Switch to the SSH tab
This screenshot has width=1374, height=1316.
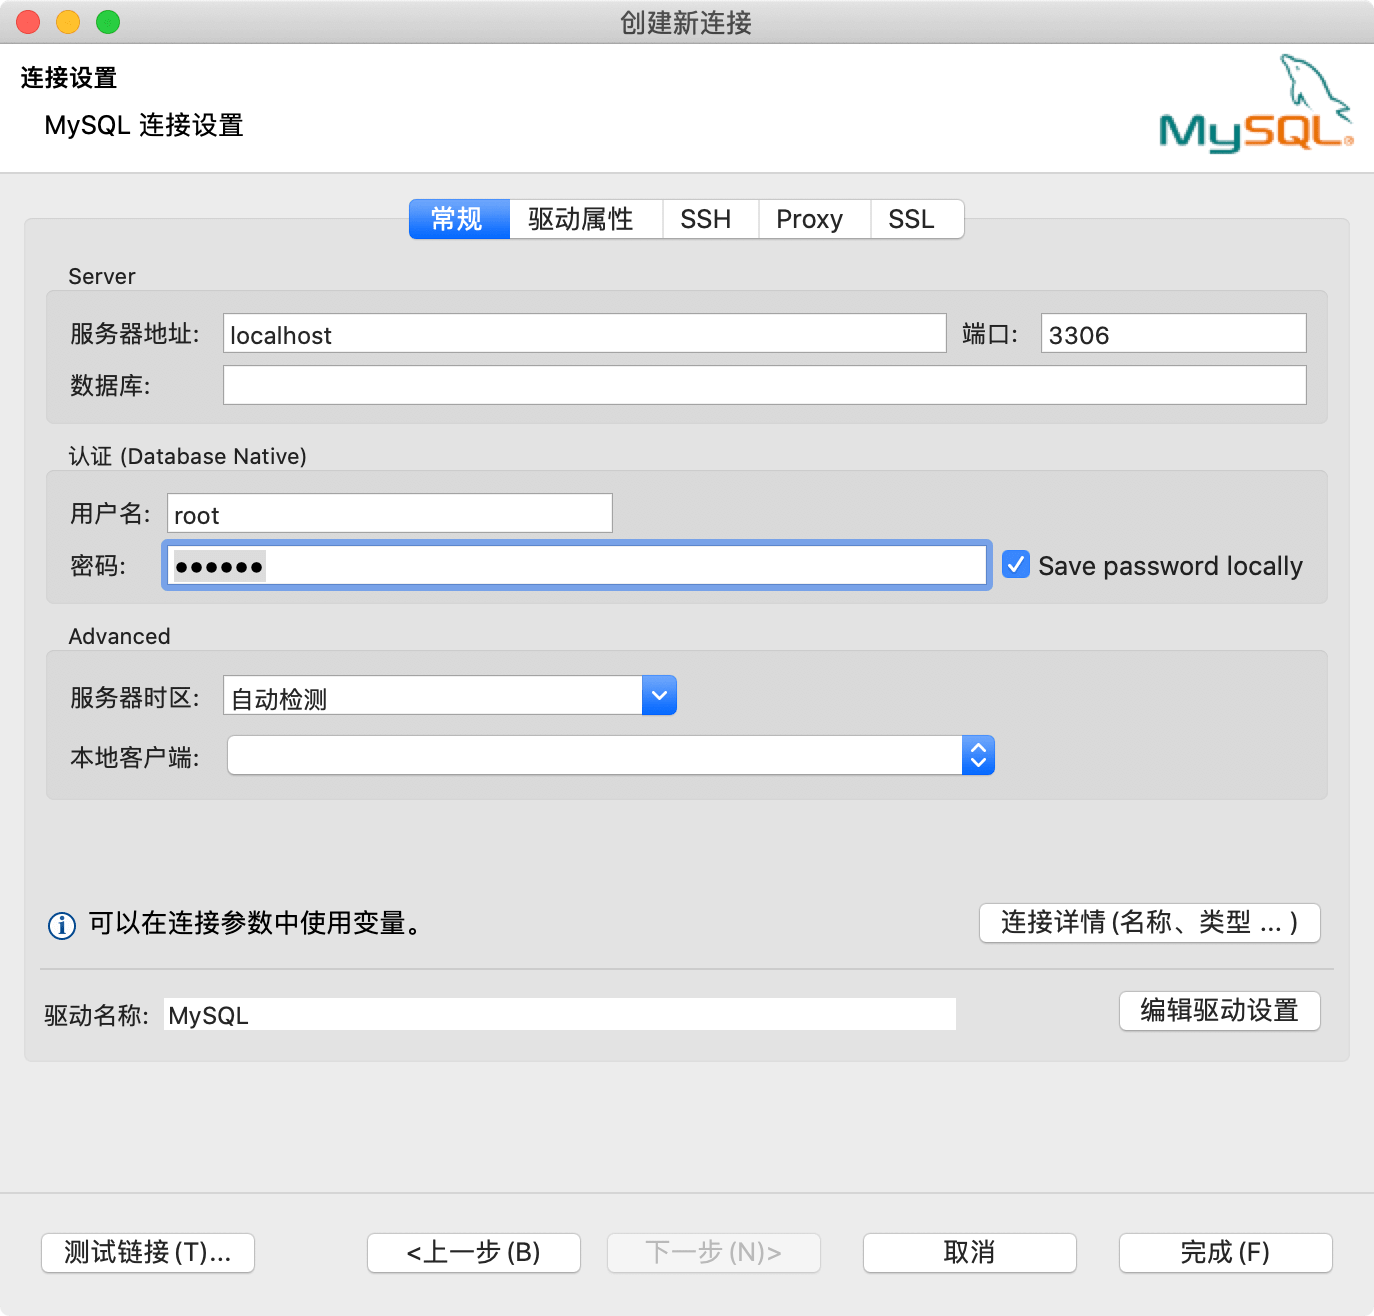click(709, 219)
